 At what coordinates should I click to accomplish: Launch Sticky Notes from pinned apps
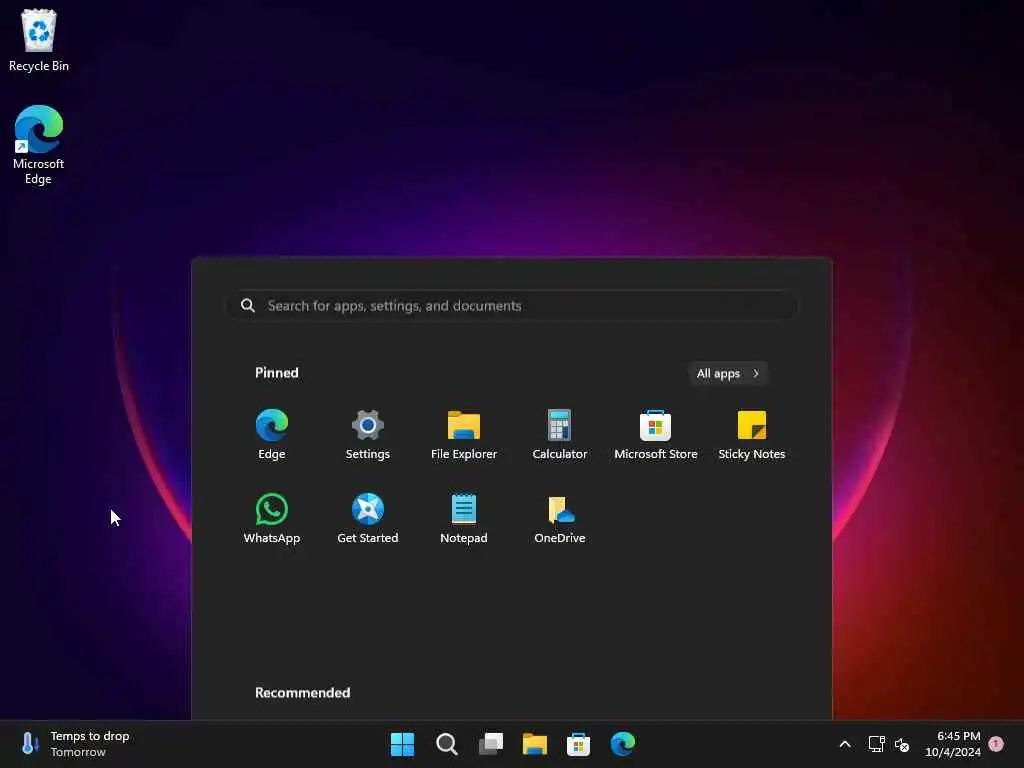point(752,435)
